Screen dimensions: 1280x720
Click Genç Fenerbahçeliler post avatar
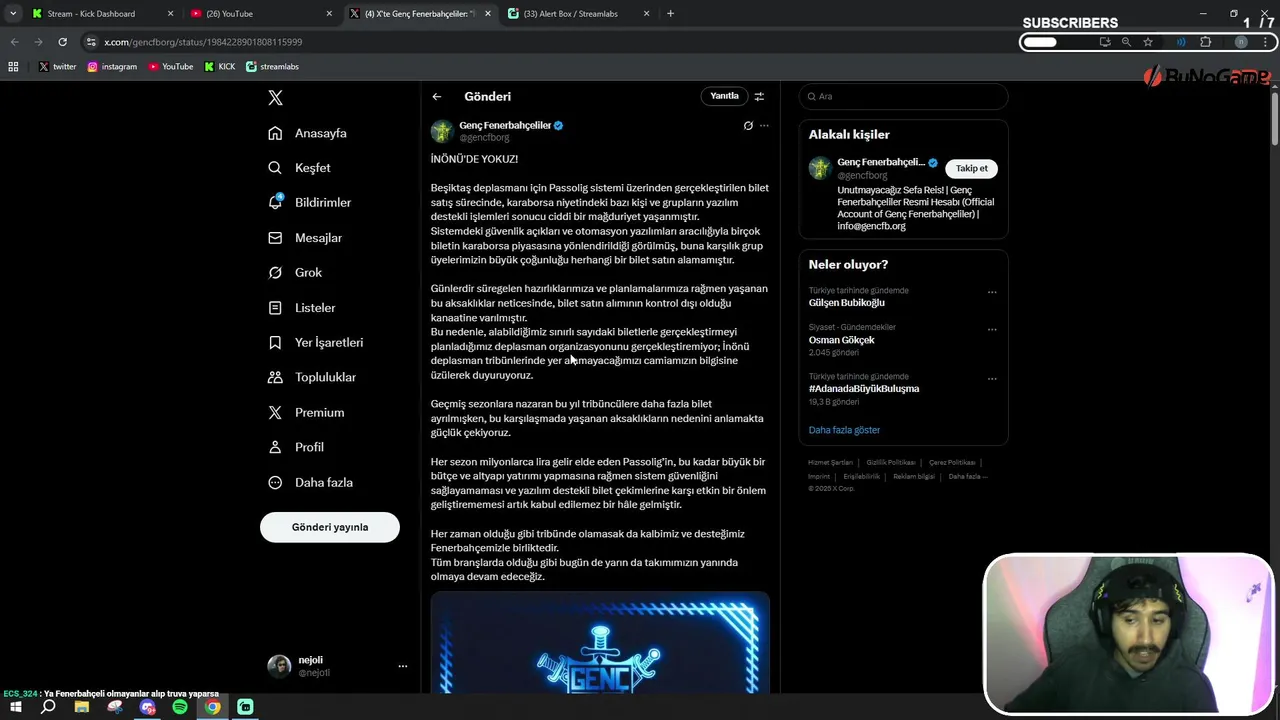442,131
